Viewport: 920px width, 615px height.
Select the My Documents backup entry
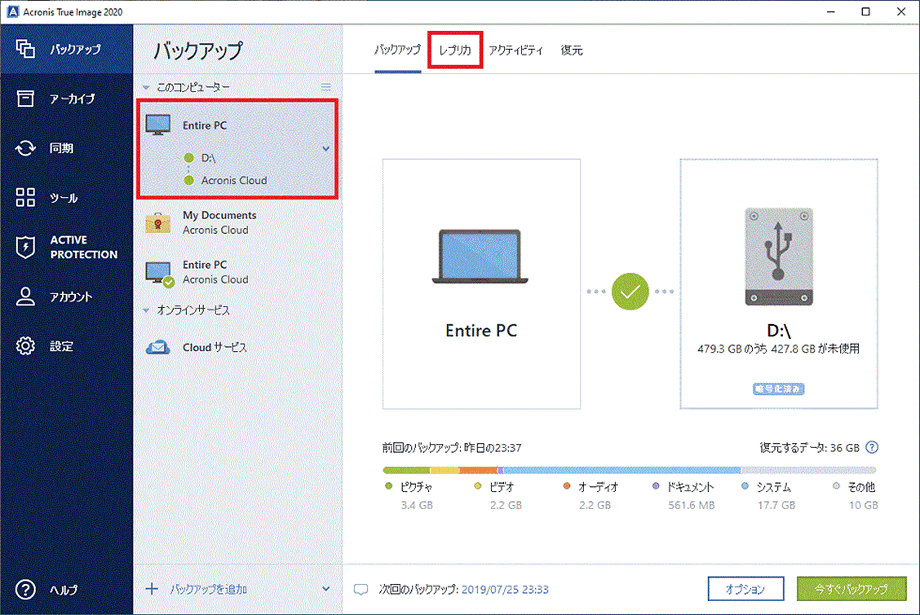click(238, 223)
